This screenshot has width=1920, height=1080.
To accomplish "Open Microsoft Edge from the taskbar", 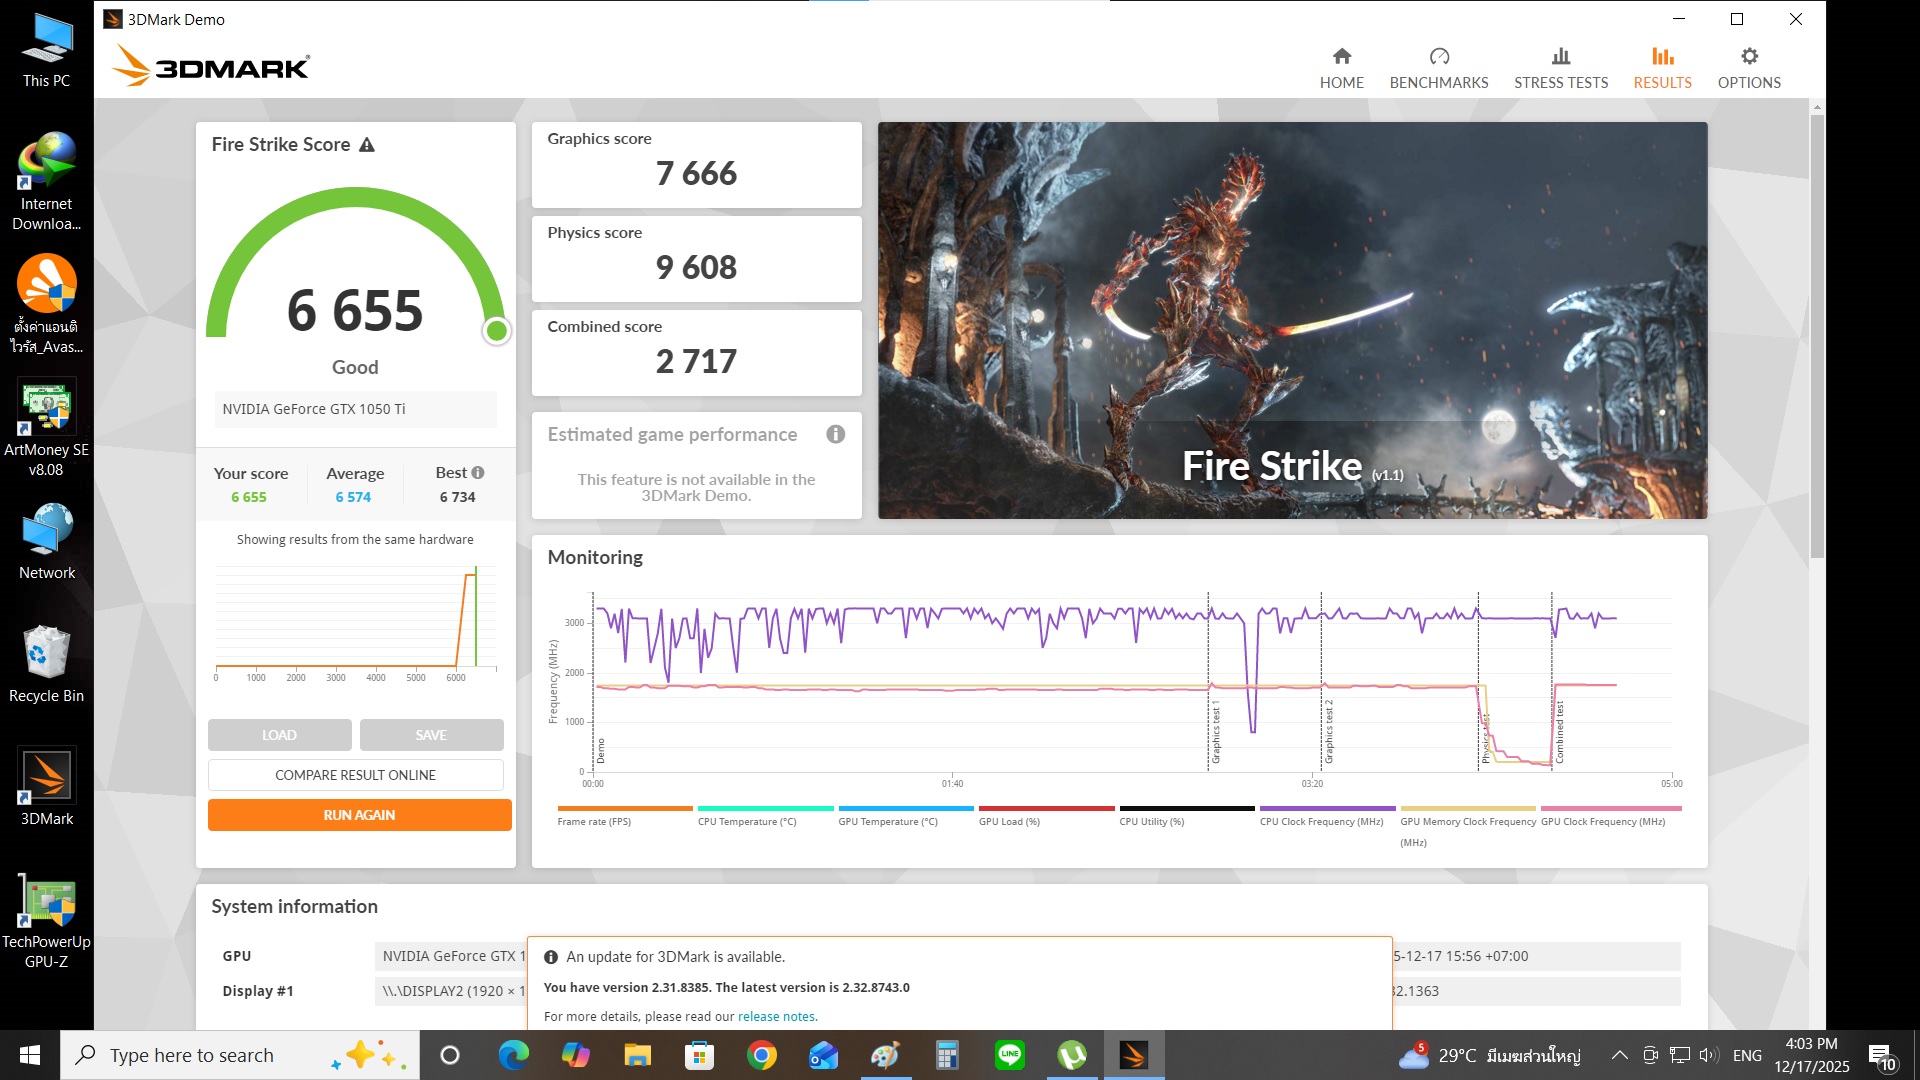I will (514, 1055).
